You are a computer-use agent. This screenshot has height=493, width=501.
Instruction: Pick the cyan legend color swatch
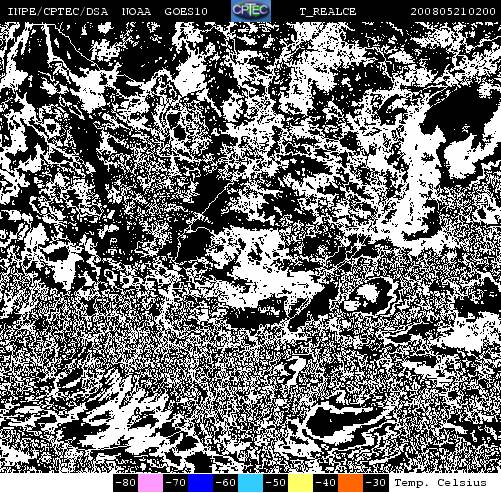point(250,483)
